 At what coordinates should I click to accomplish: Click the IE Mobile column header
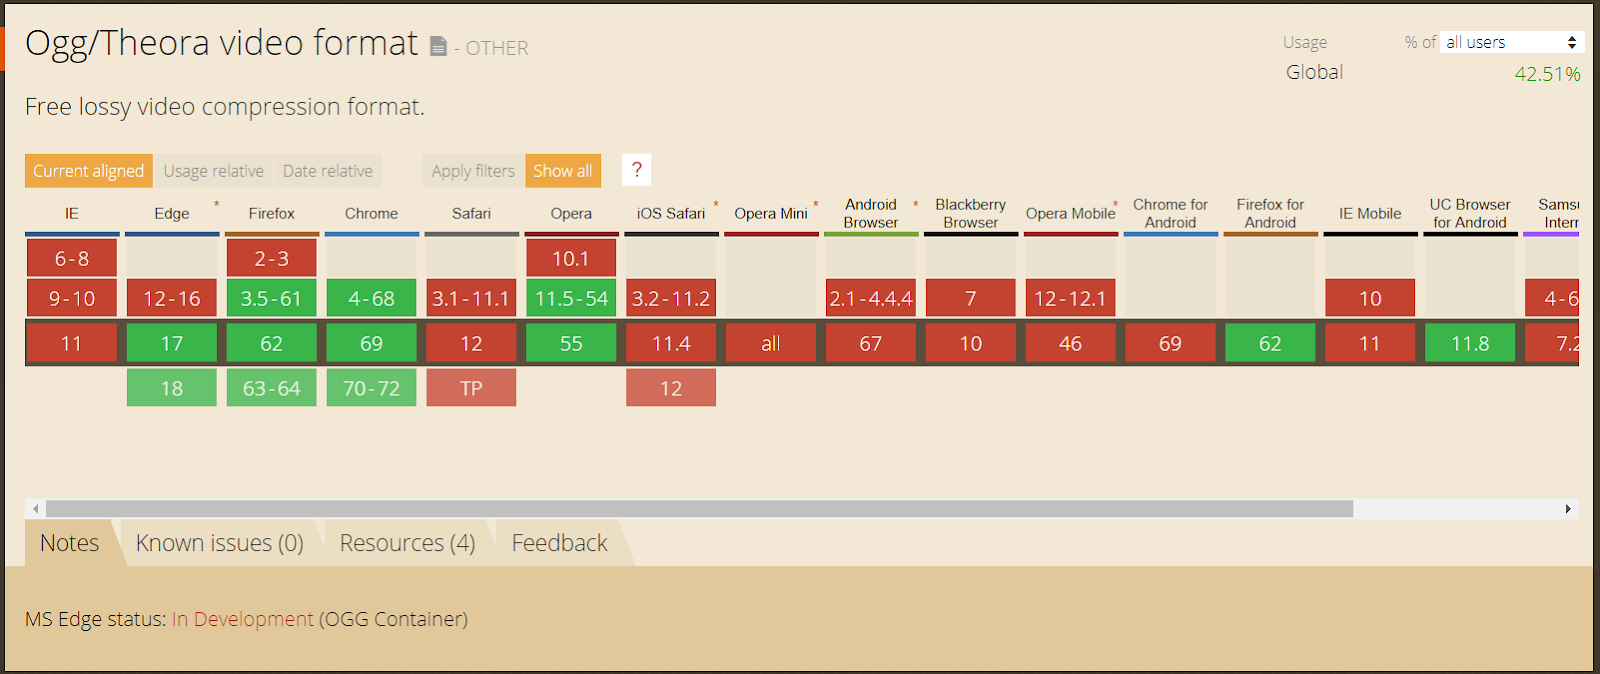coord(1370,213)
